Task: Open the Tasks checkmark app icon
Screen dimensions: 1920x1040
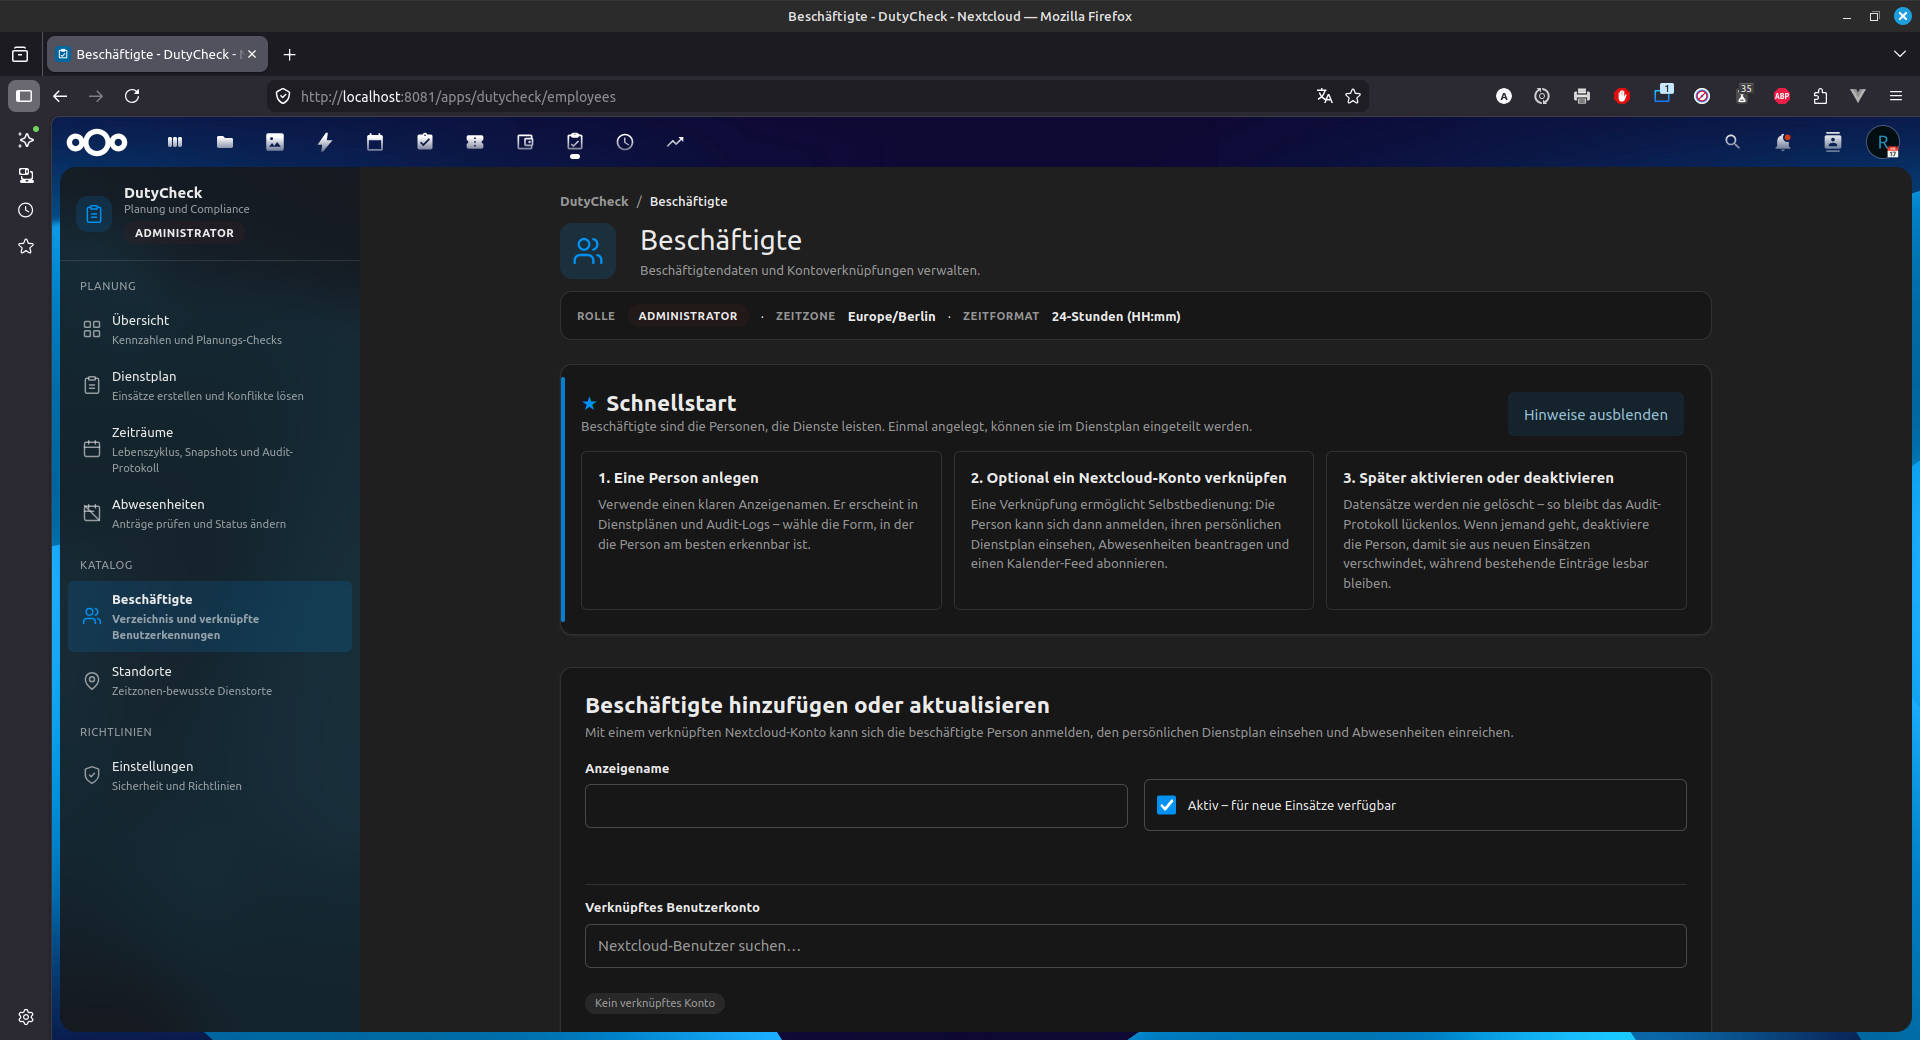Action: coord(425,142)
